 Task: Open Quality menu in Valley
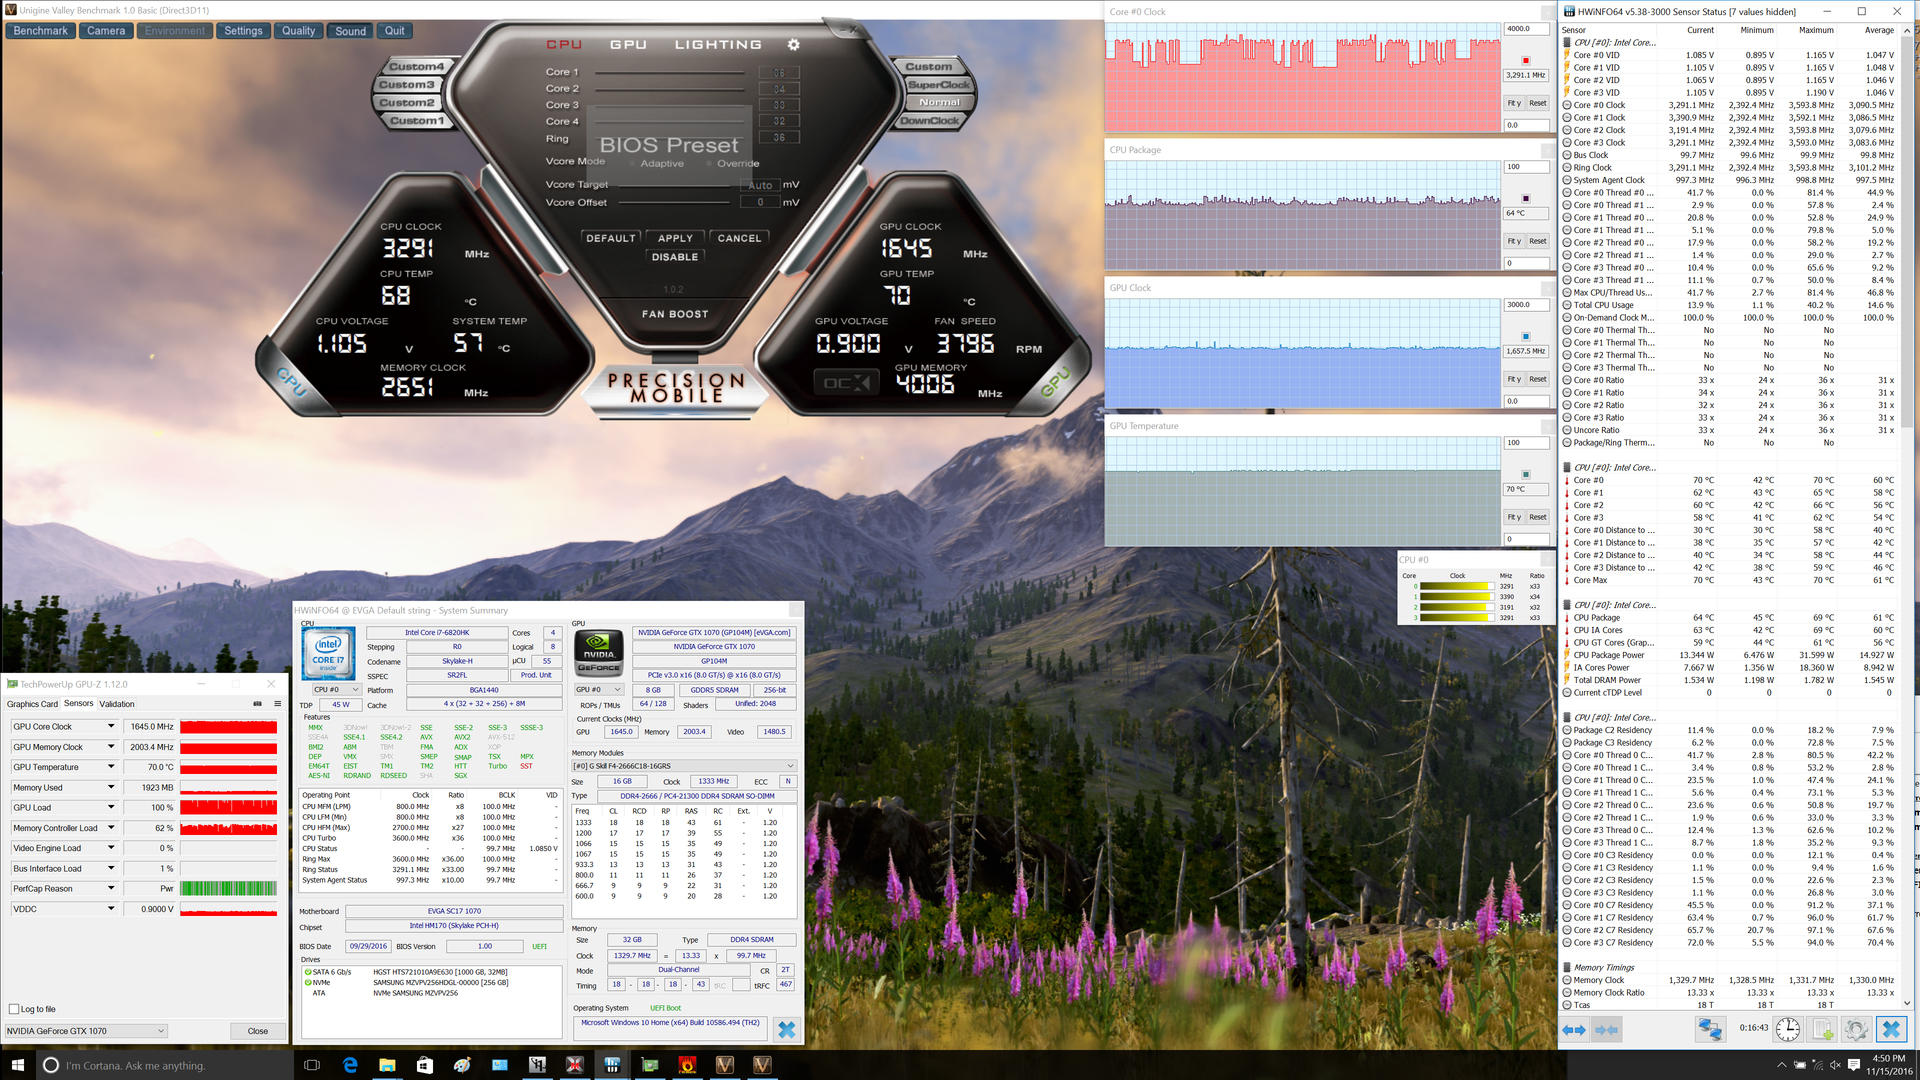298,31
